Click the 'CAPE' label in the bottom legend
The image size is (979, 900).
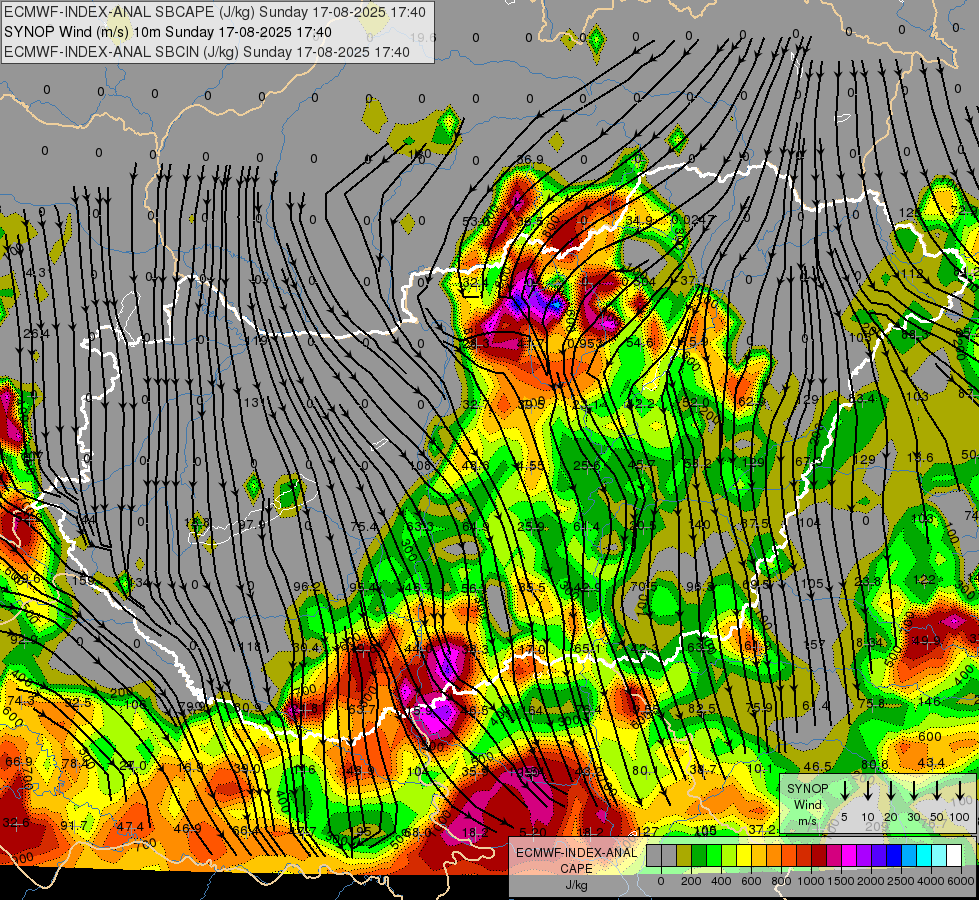click(576, 869)
